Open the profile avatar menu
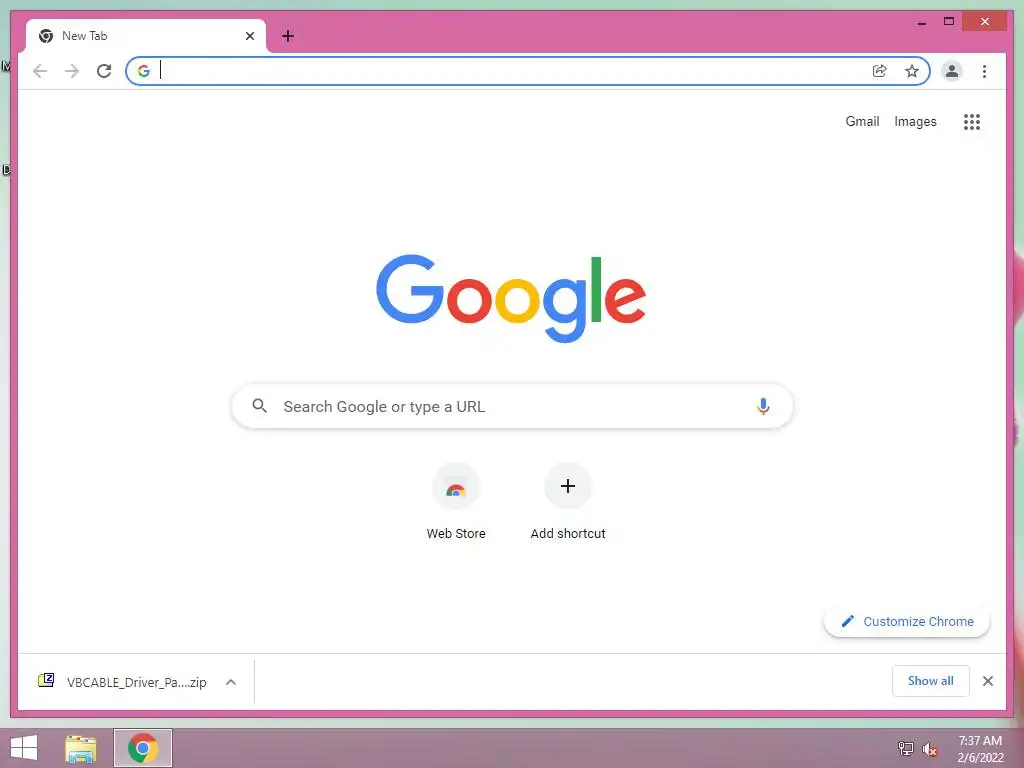The width and height of the screenshot is (1024, 768). (x=952, y=71)
